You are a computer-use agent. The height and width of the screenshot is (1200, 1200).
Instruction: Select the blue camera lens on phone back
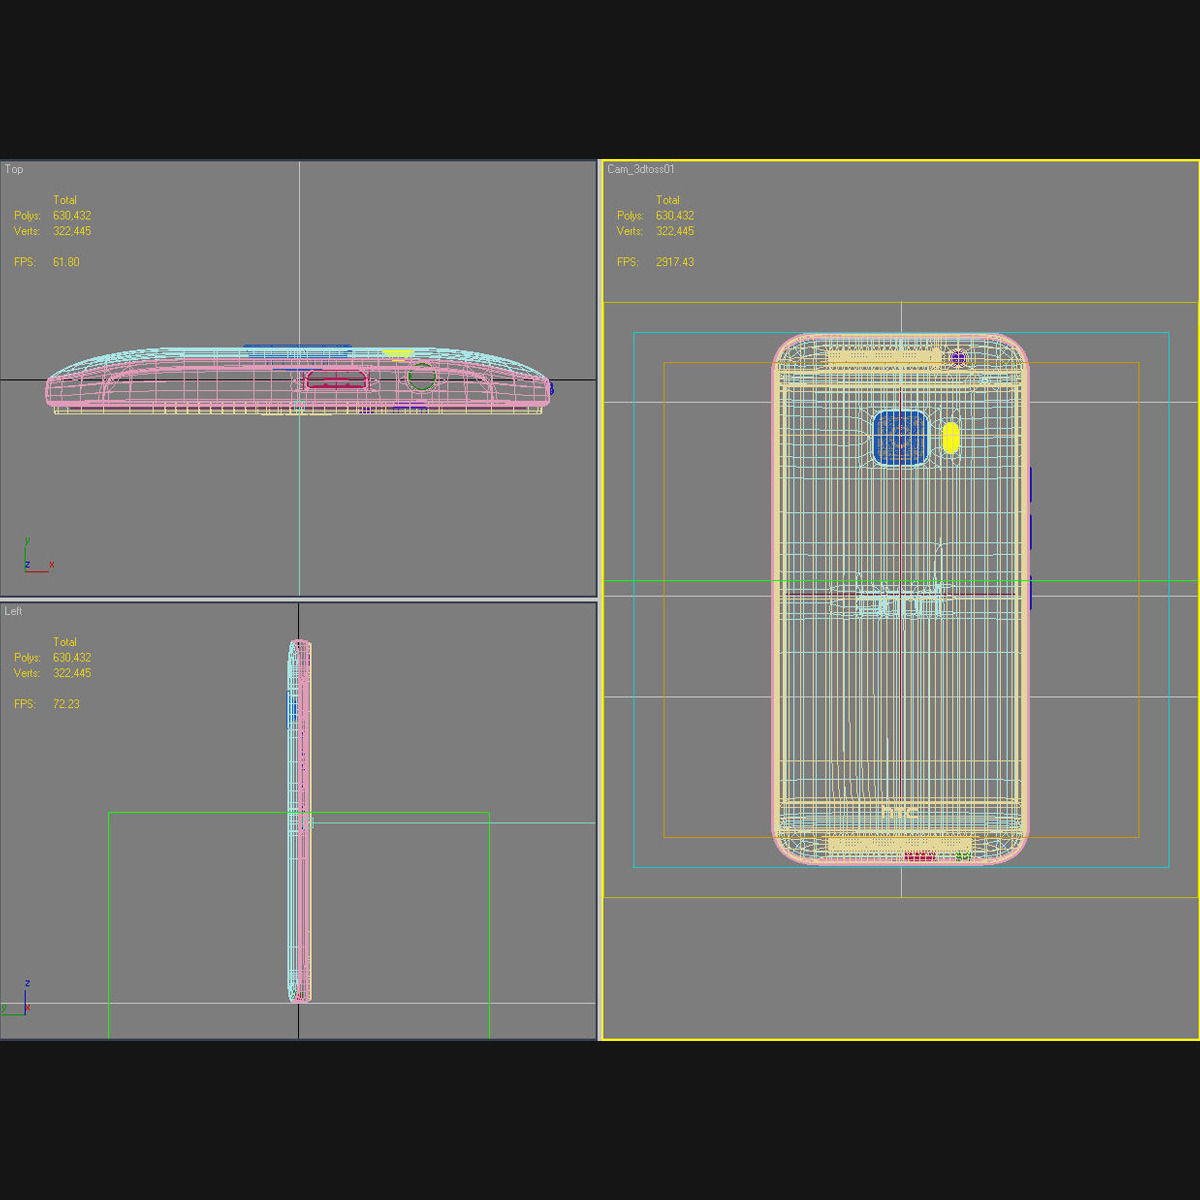click(x=901, y=437)
